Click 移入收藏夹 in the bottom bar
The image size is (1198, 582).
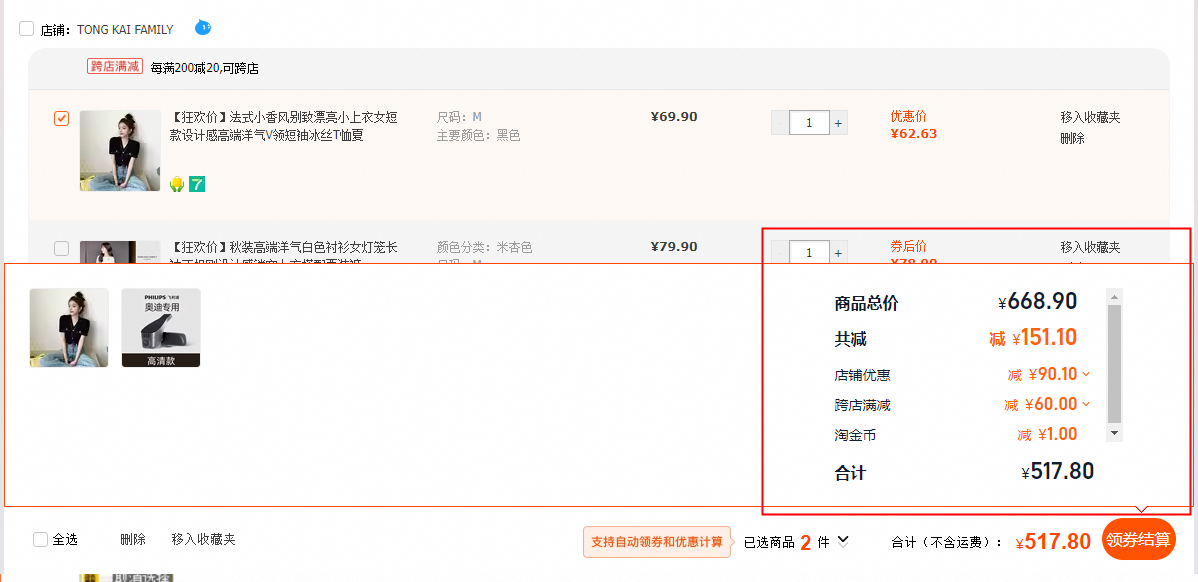(x=203, y=539)
